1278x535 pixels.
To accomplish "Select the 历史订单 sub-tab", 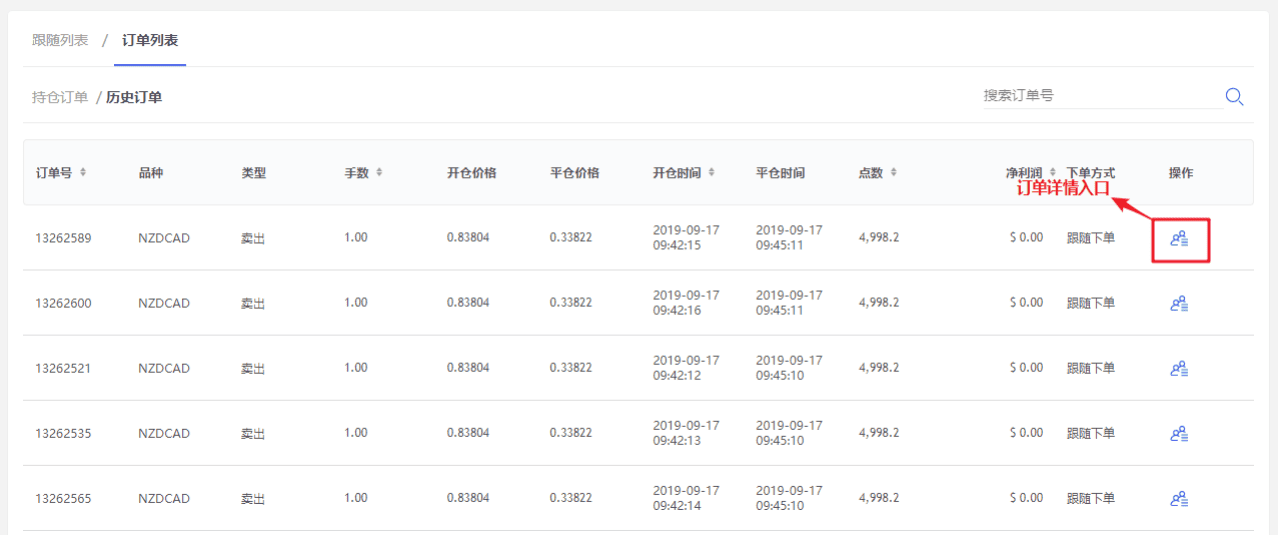I will pyautogui.click(x=134, y=97).
